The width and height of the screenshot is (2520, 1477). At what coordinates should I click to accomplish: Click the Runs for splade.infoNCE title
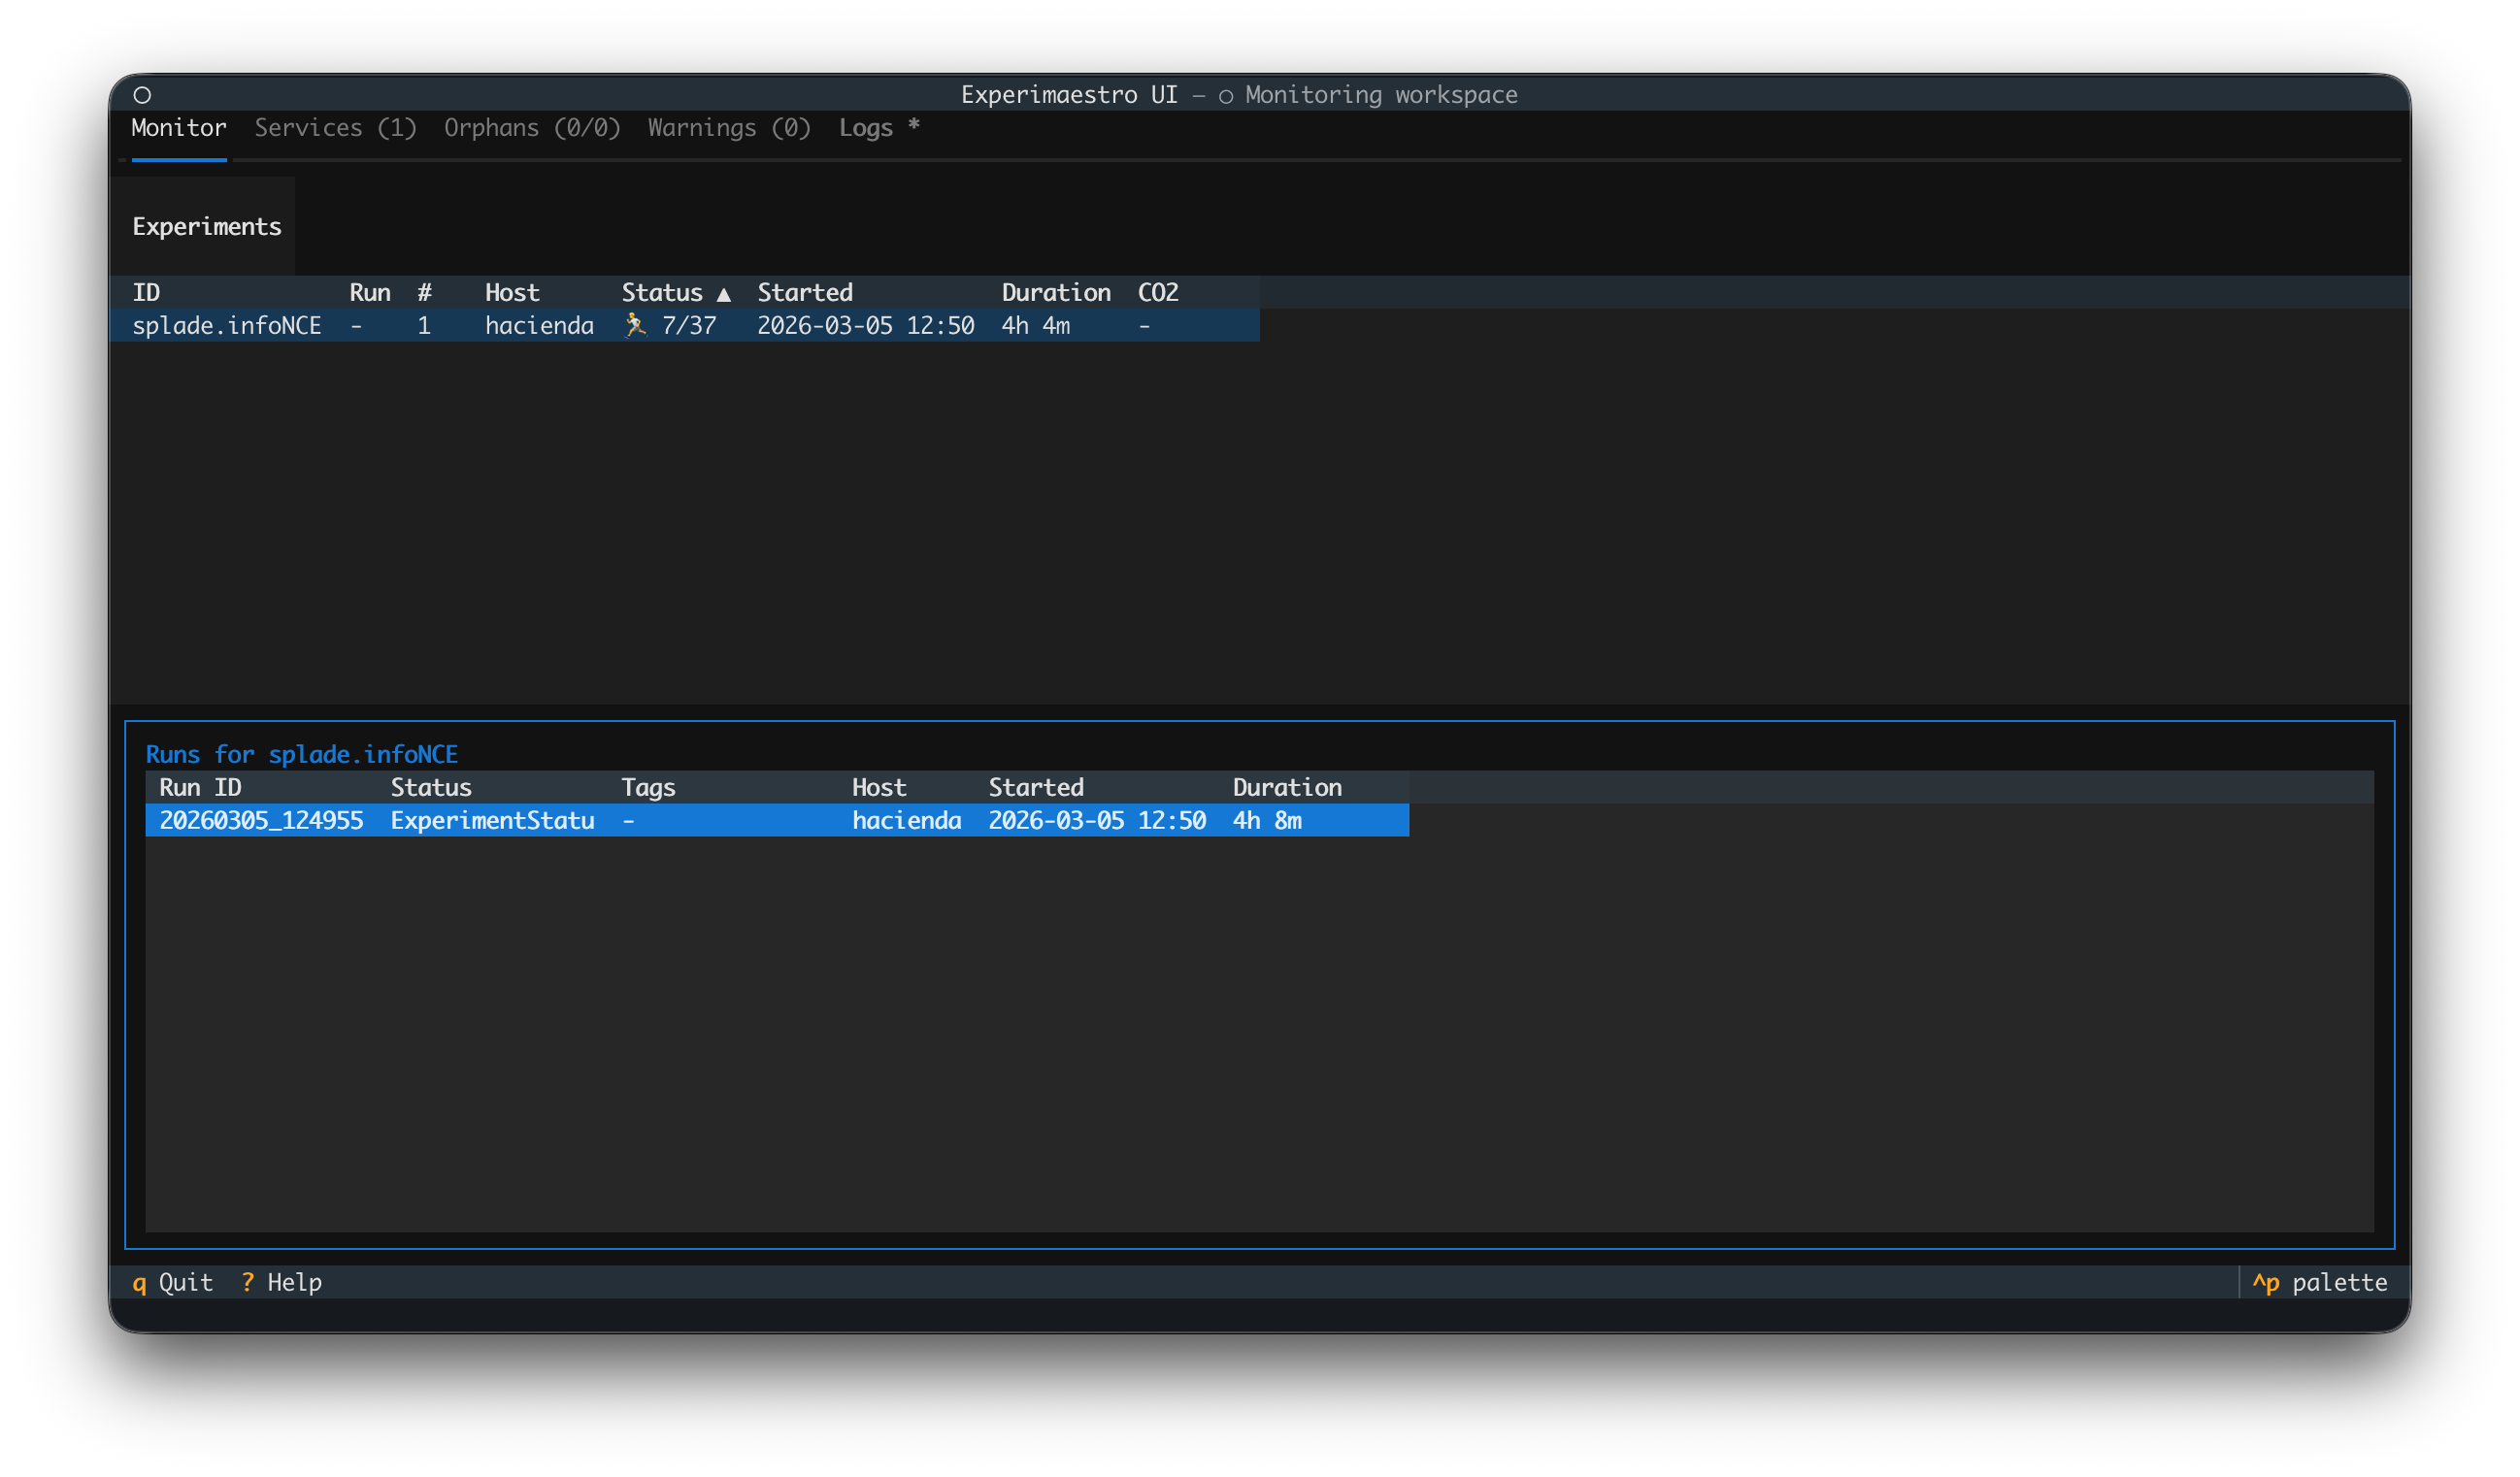pos(302,755)
